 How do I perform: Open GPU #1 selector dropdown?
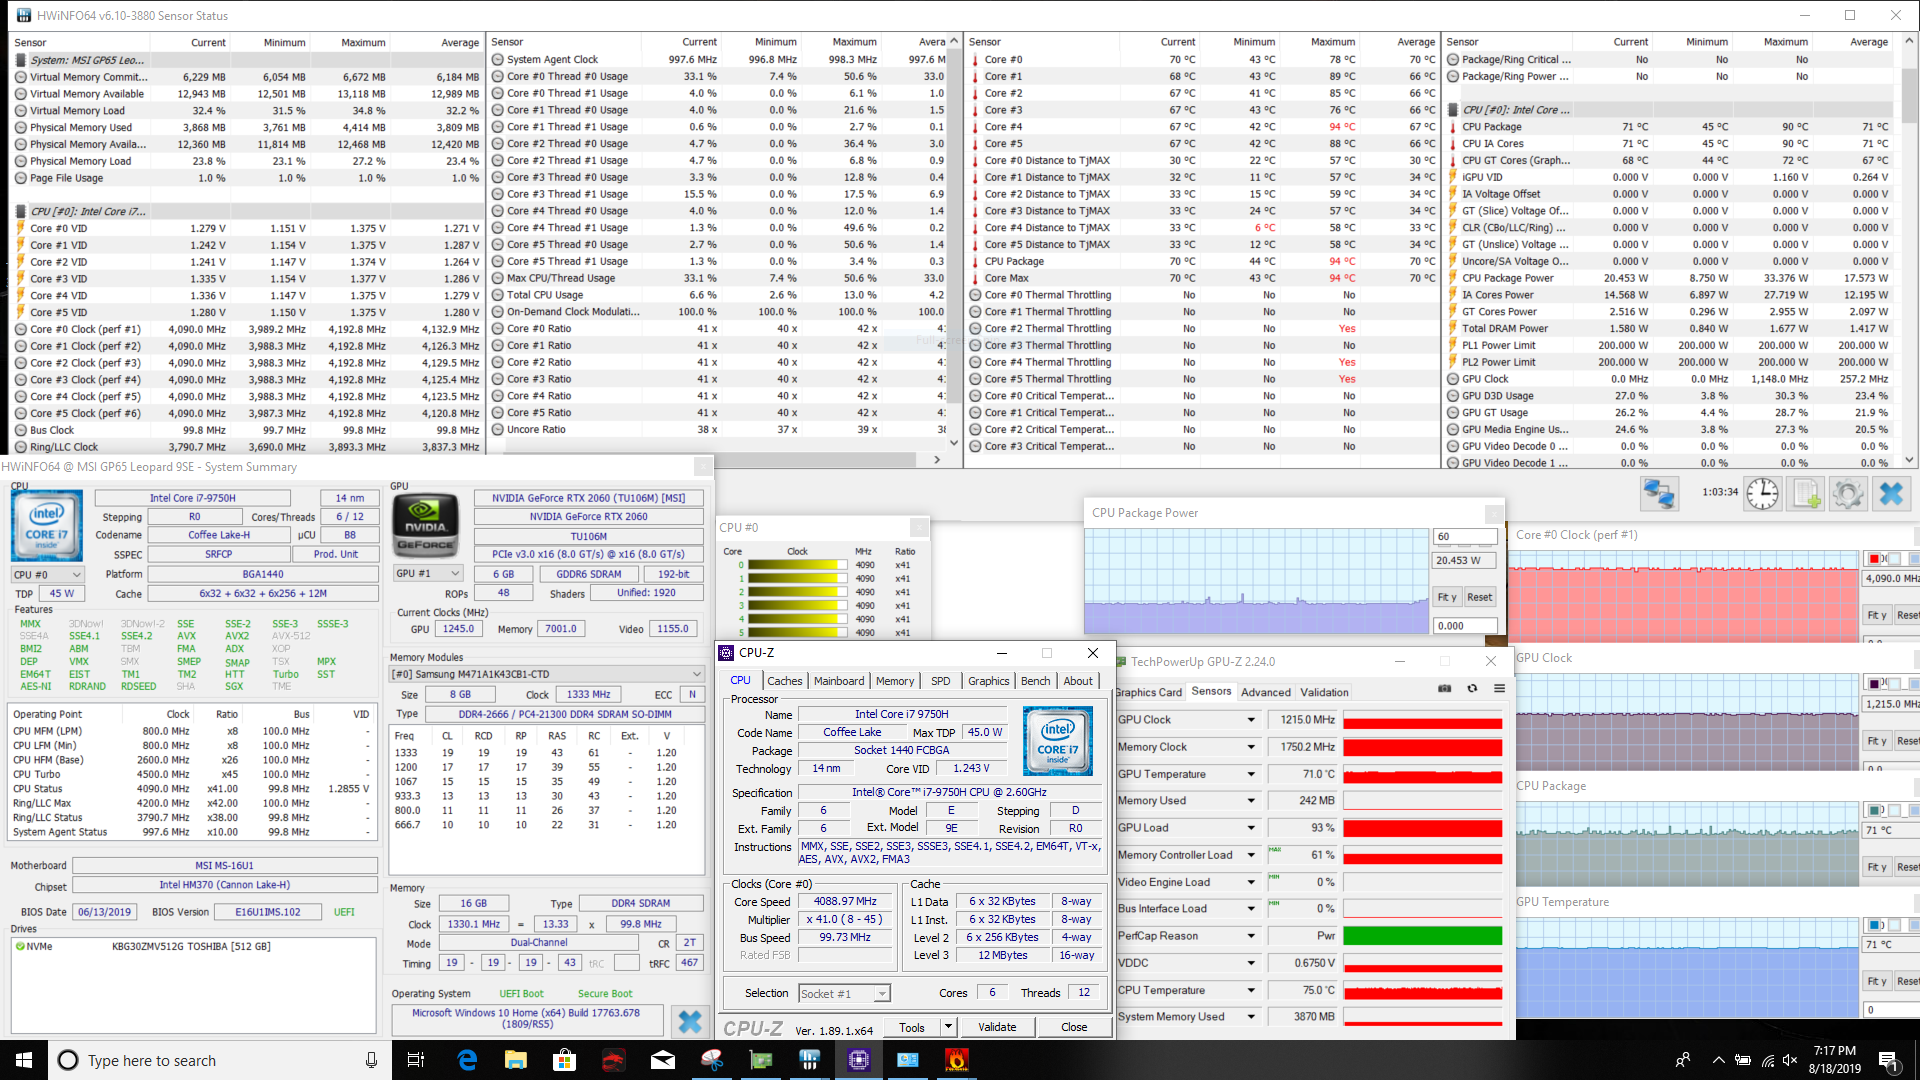(427, 574)
